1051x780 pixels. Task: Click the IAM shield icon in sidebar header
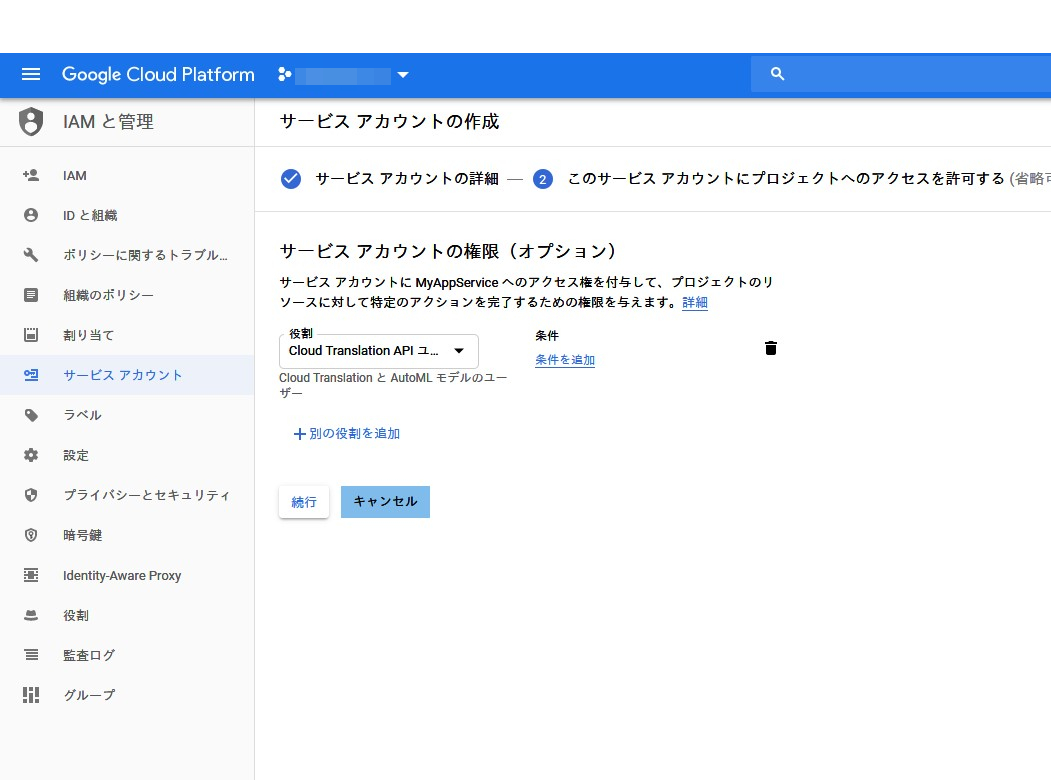[x=32, y=122]
